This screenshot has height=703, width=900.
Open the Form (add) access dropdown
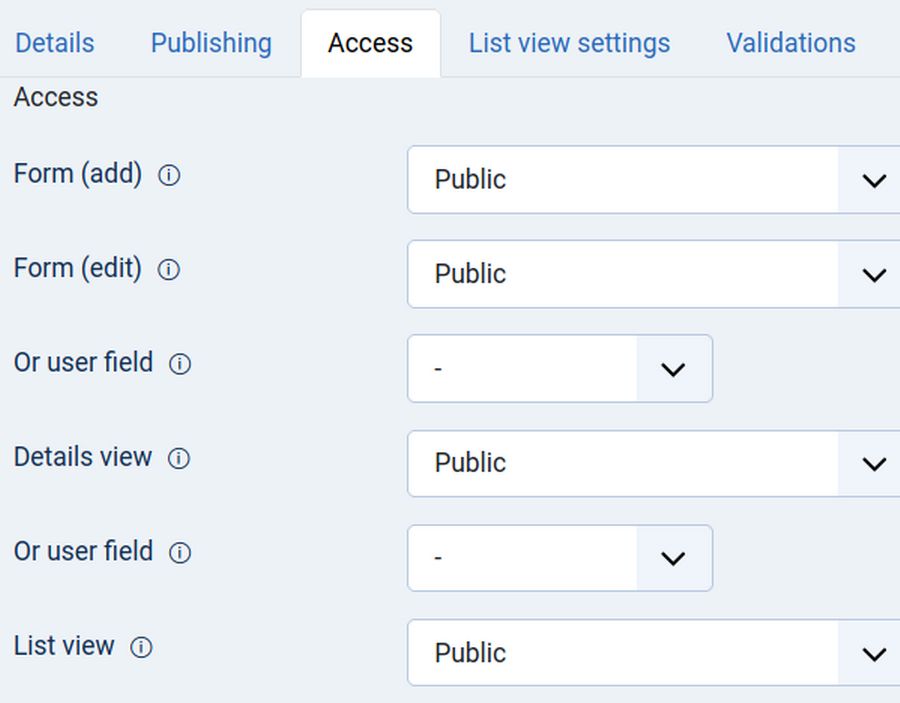(x=653, y=180)
